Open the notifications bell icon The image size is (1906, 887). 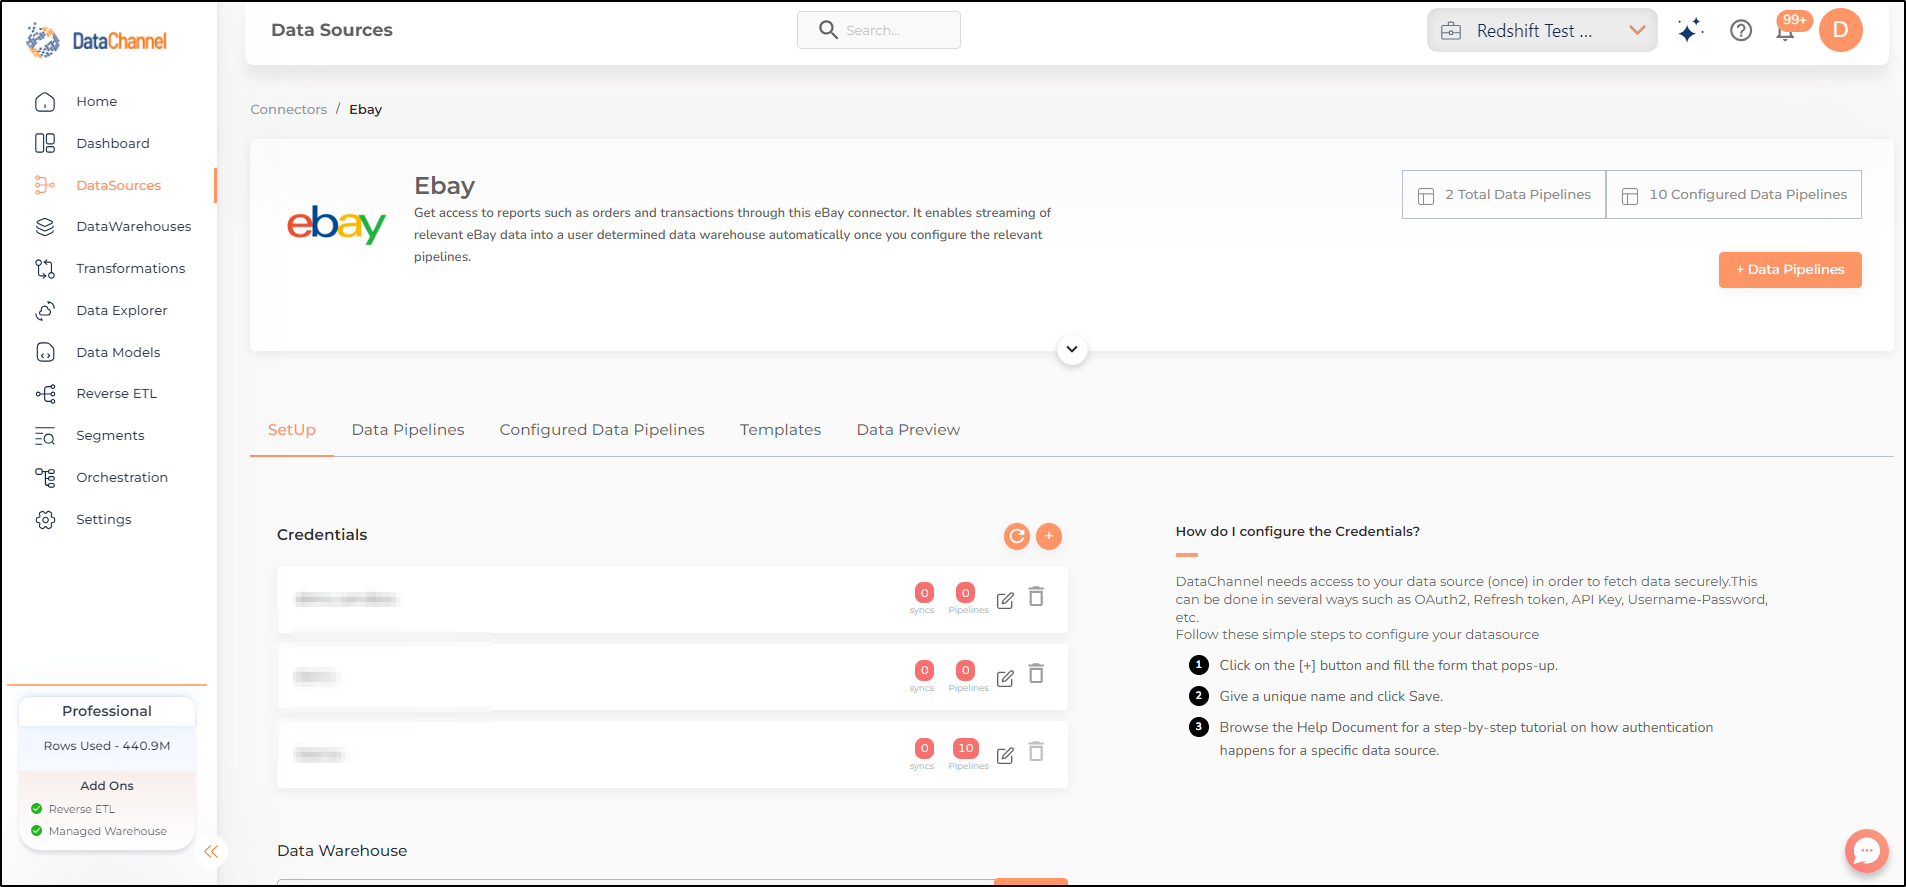pyautogui.click(x=1785, y=32)
